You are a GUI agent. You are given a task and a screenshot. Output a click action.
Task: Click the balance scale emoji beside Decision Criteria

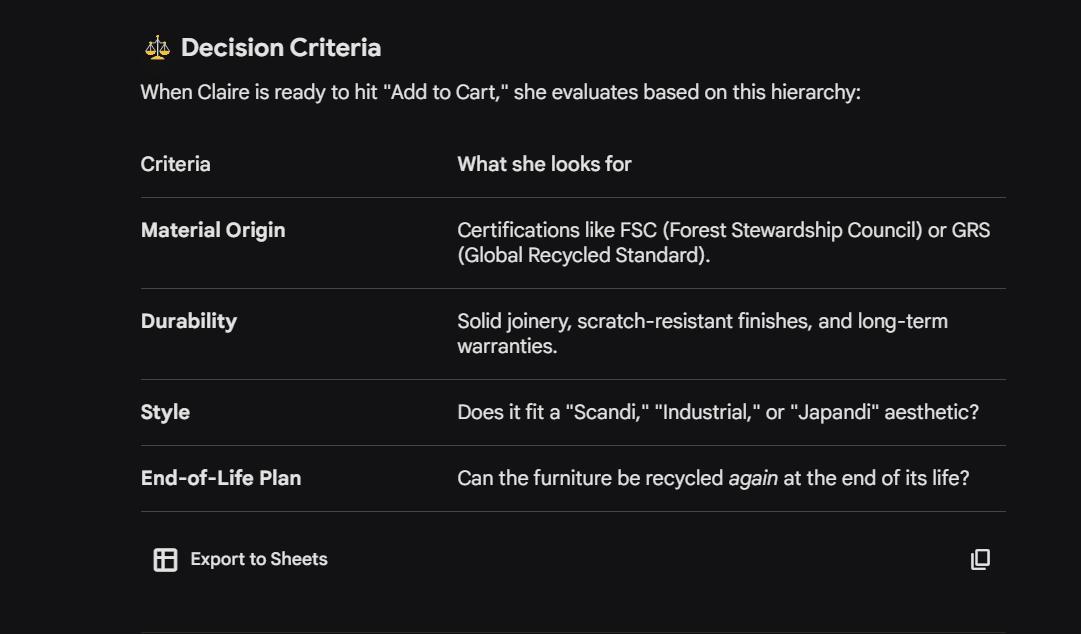click(155, 46)
